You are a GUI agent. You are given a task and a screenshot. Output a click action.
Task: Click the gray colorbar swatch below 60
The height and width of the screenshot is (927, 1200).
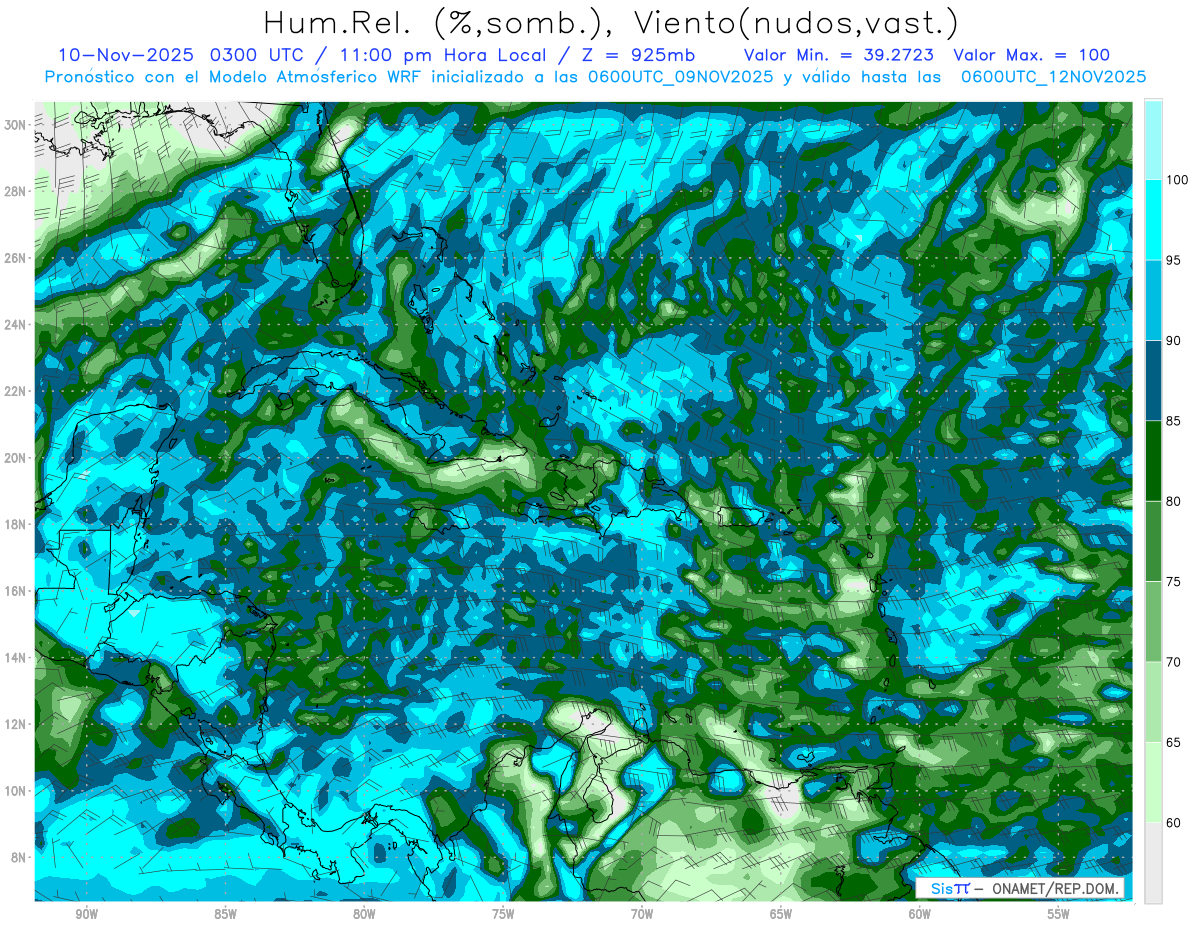pyautogui.click(x=1153, y=863)
